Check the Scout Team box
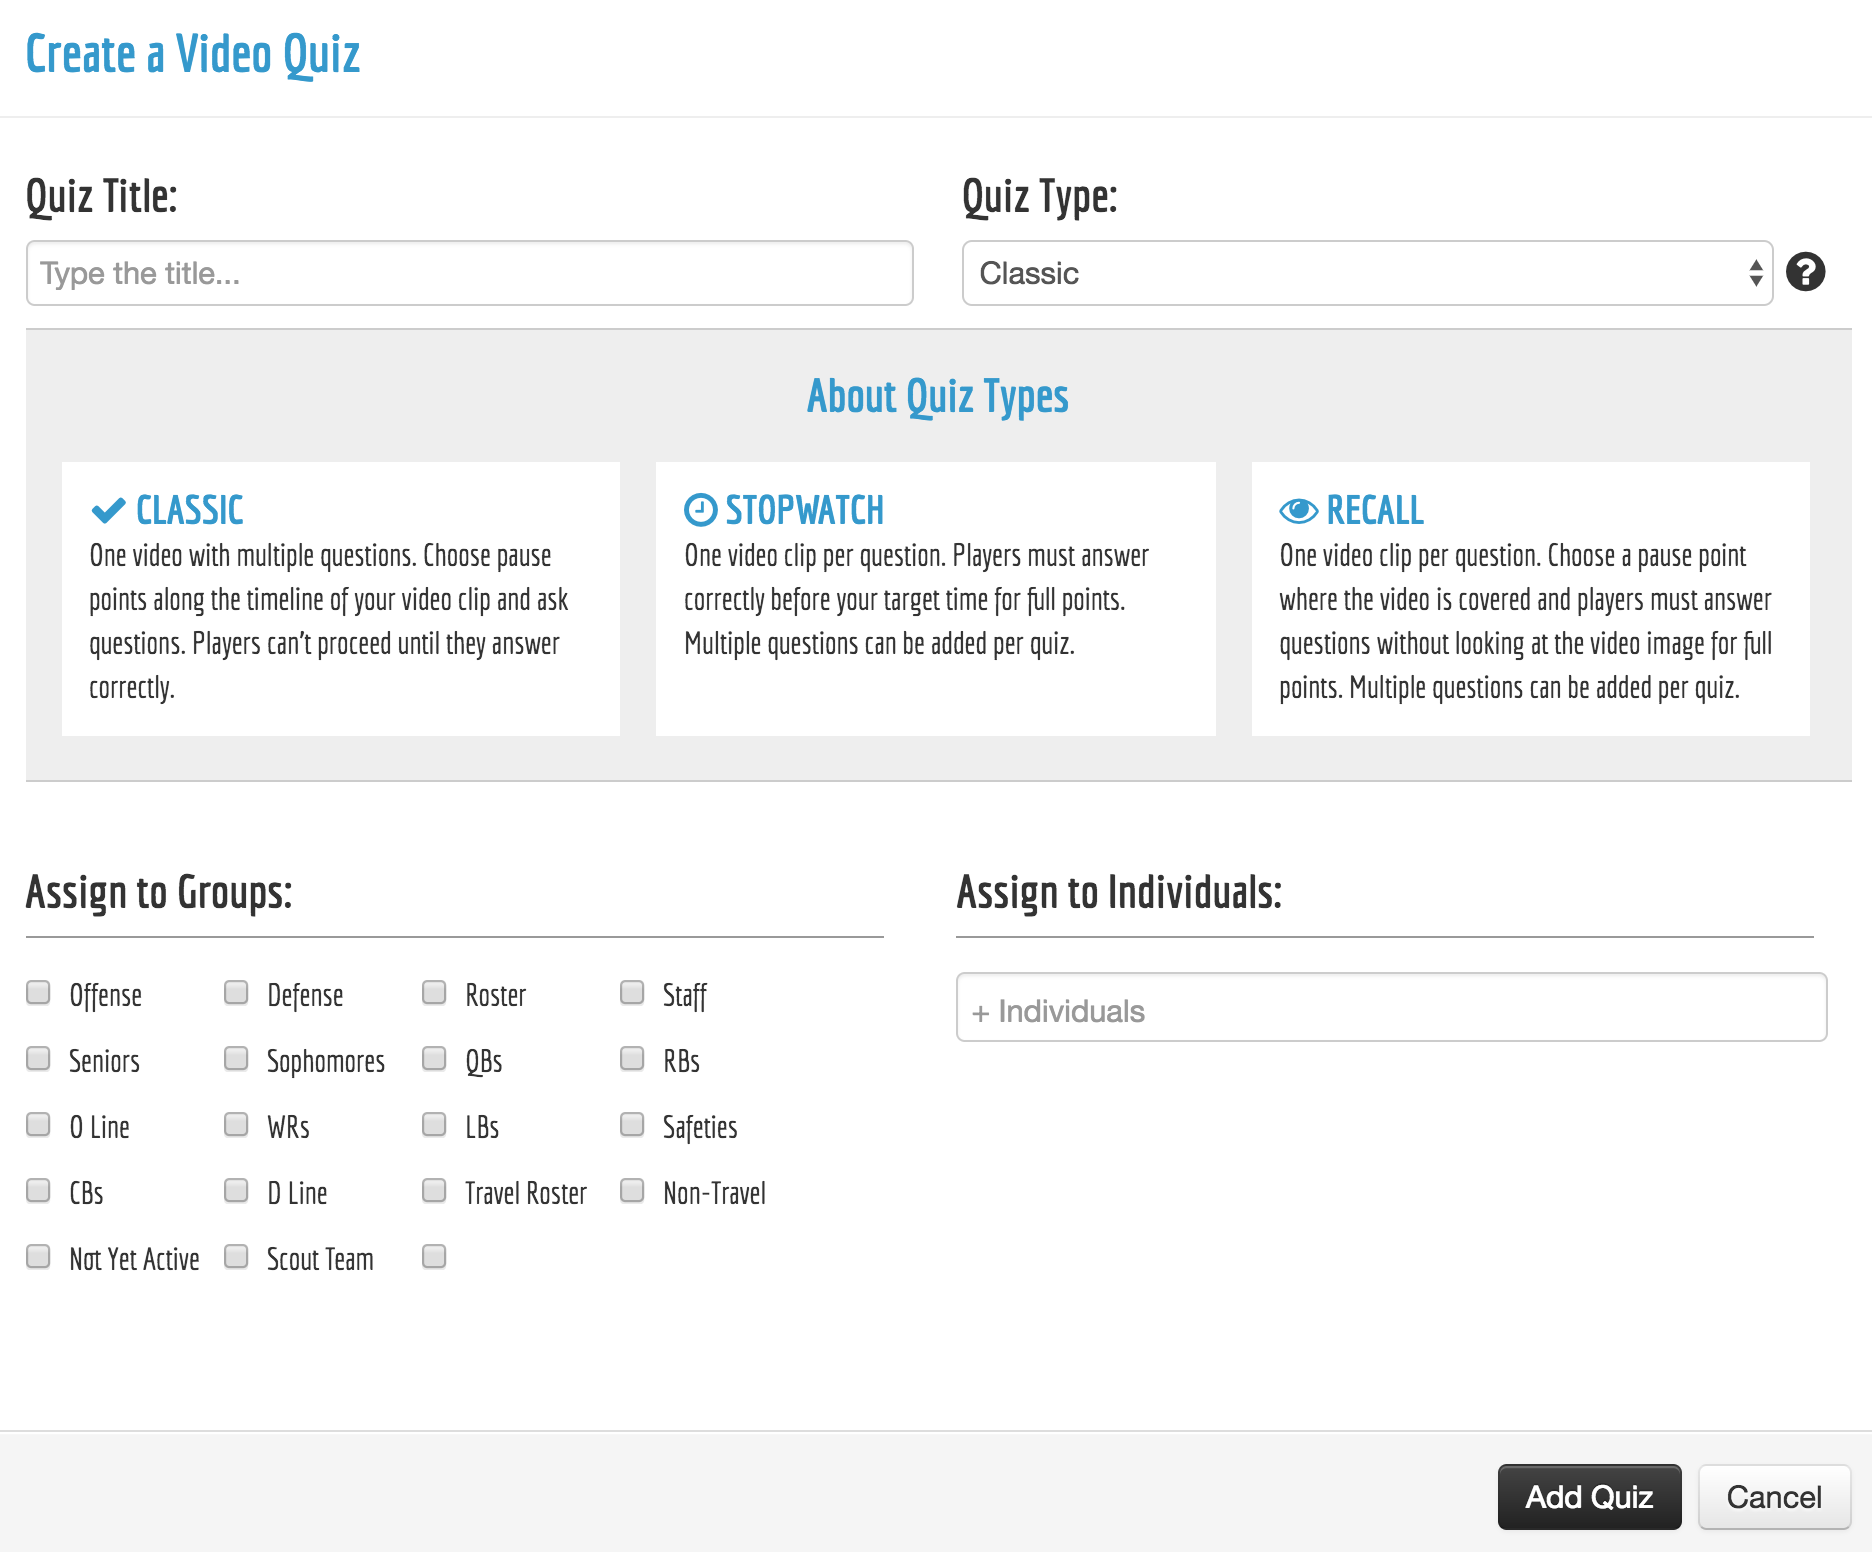1872x1552 pixels. (236, 1256)
